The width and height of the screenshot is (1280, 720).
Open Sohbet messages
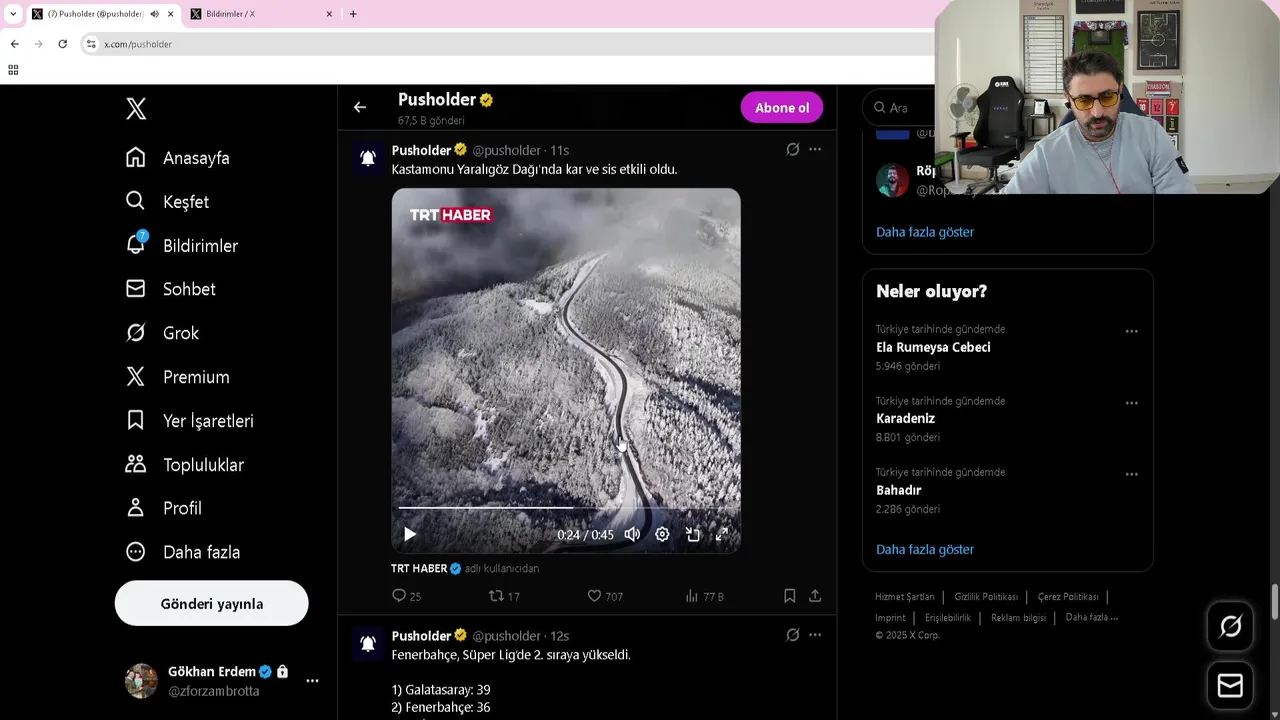(x=171, y=289)
